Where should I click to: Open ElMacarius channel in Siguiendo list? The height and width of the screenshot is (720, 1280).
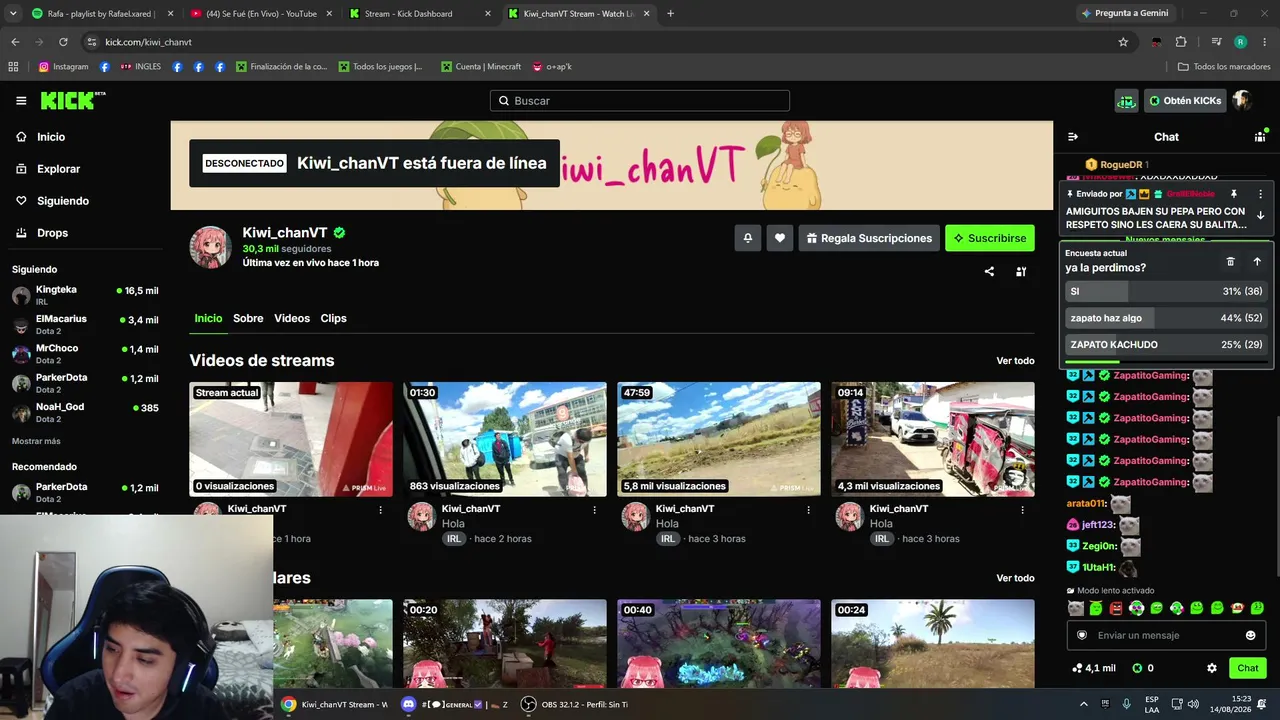(85, 324)
